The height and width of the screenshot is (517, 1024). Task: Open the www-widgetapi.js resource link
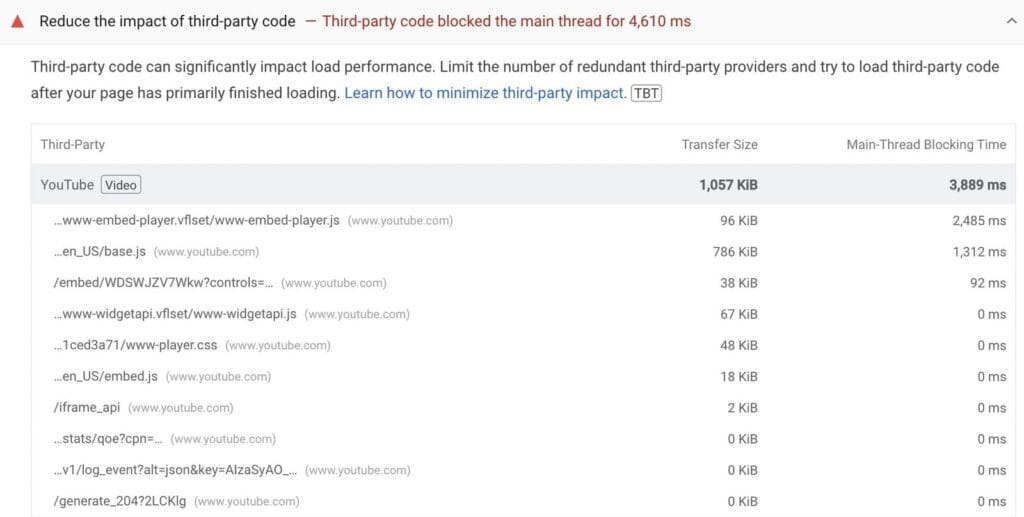[x=175, y=314]
